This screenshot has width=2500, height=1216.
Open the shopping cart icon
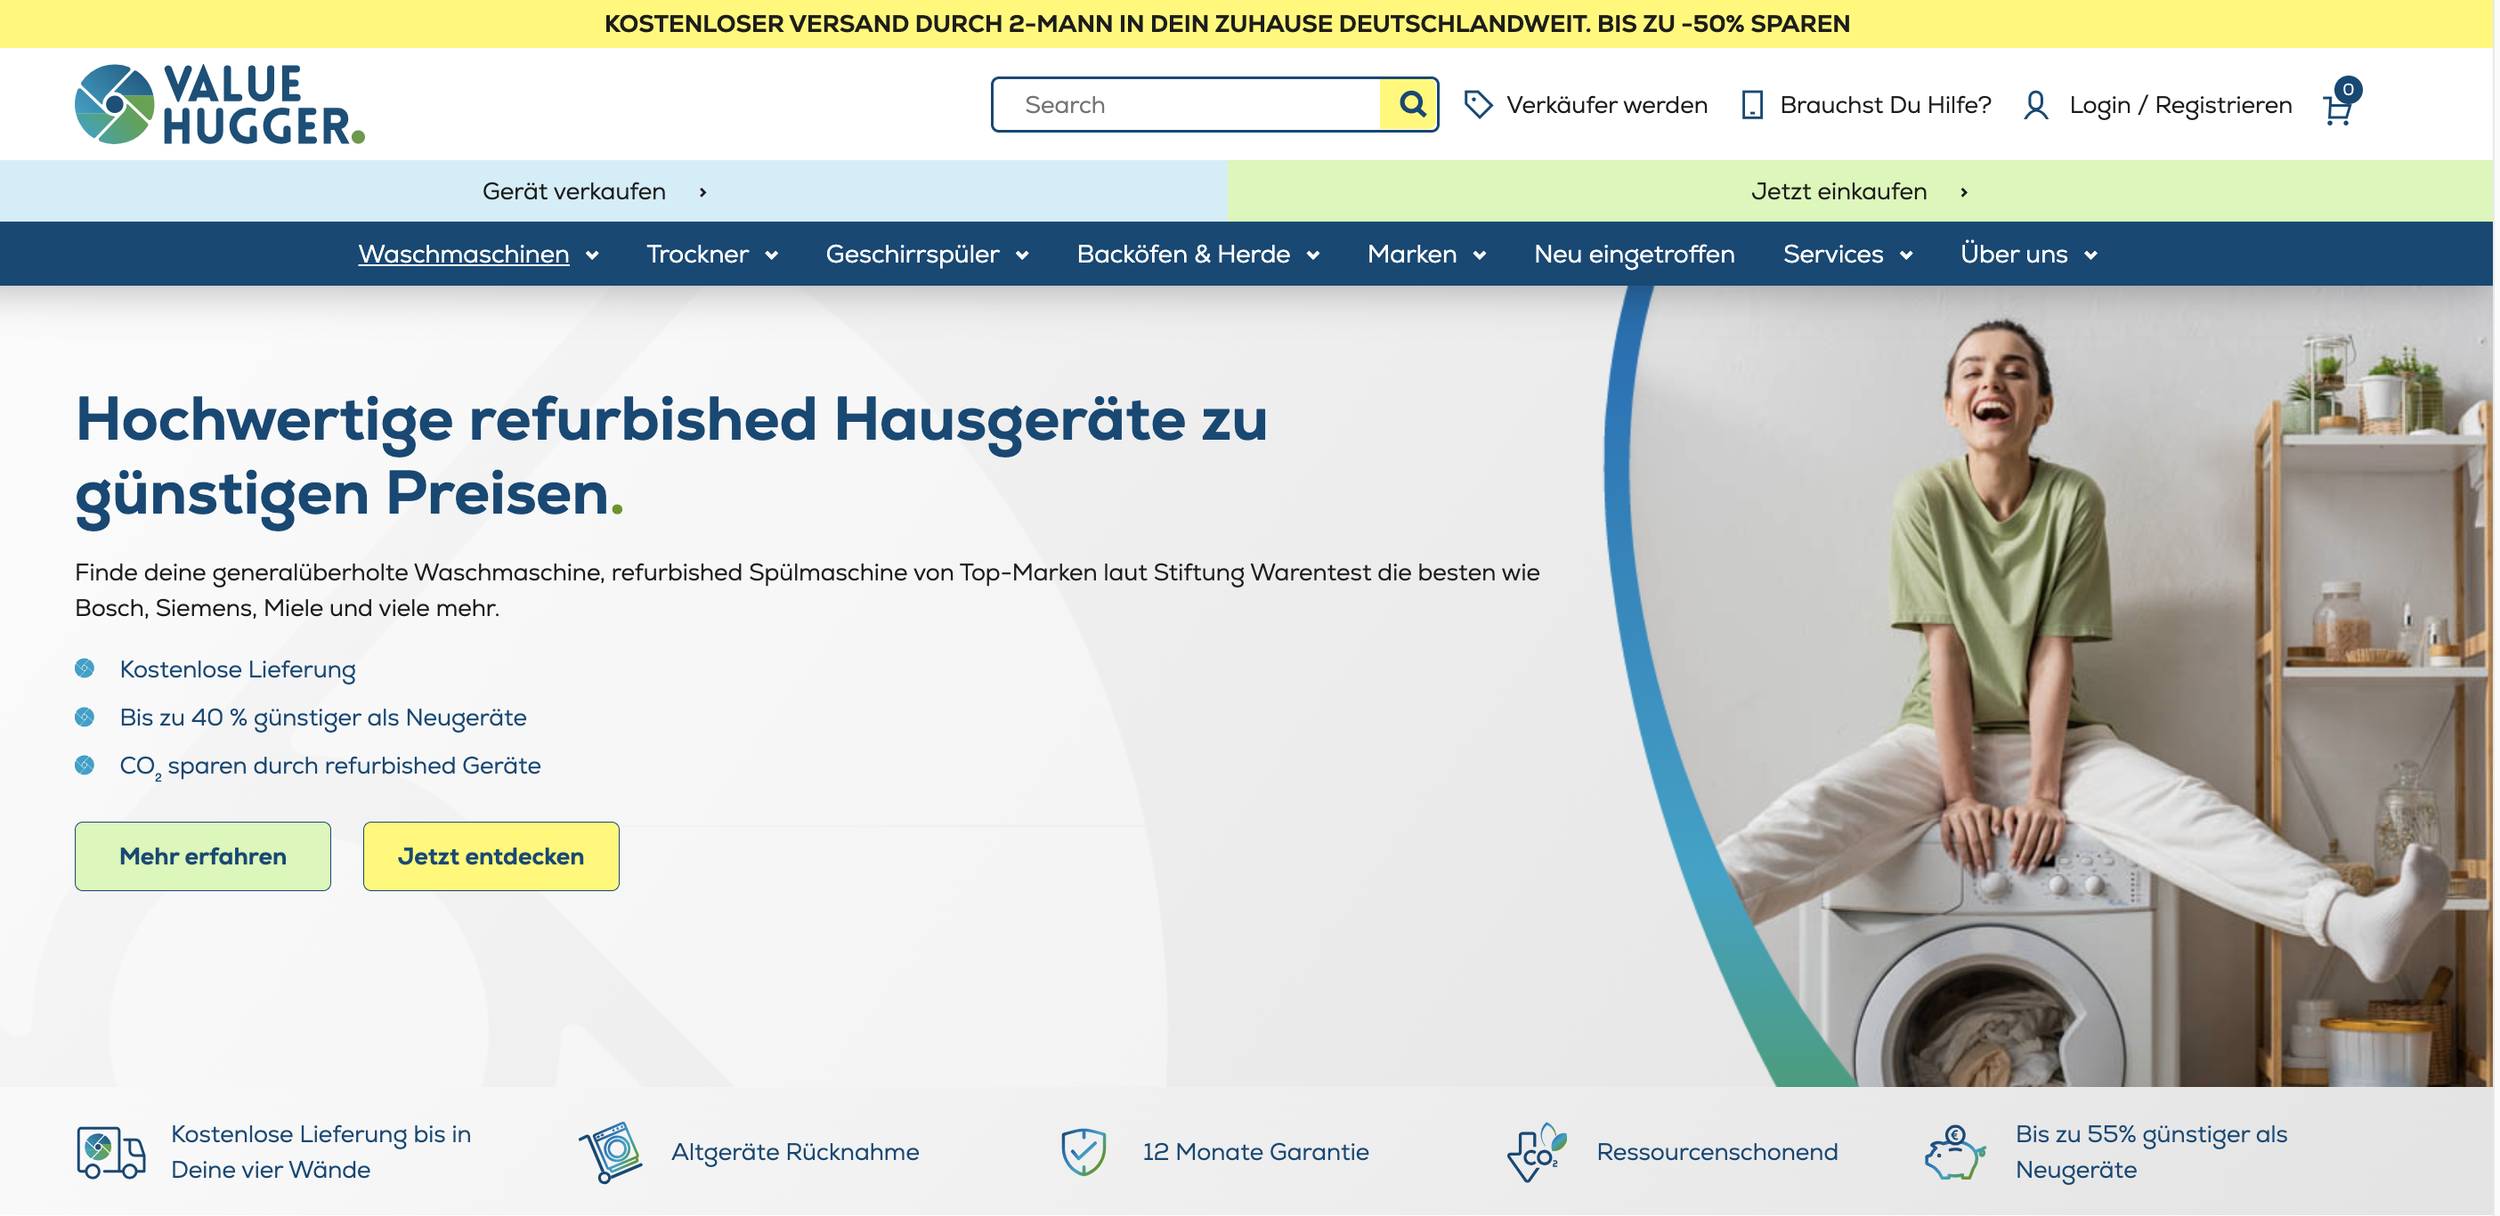2336,108
